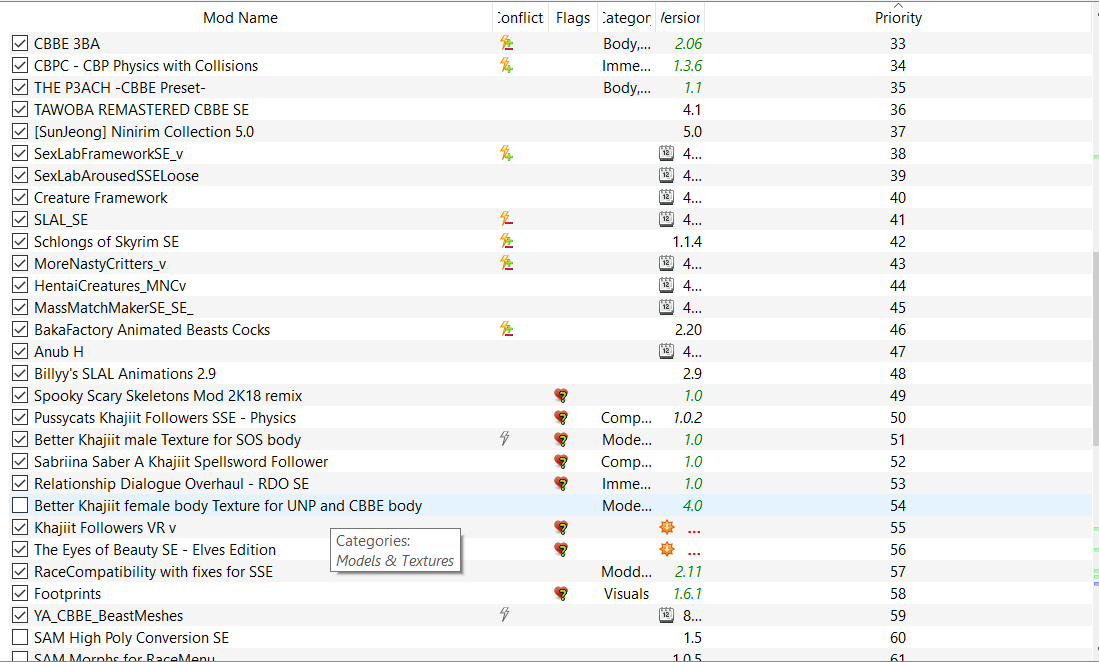Click priority value 54
The width and height of the screenshot is (1099, 662).
[x=898, y=506]
